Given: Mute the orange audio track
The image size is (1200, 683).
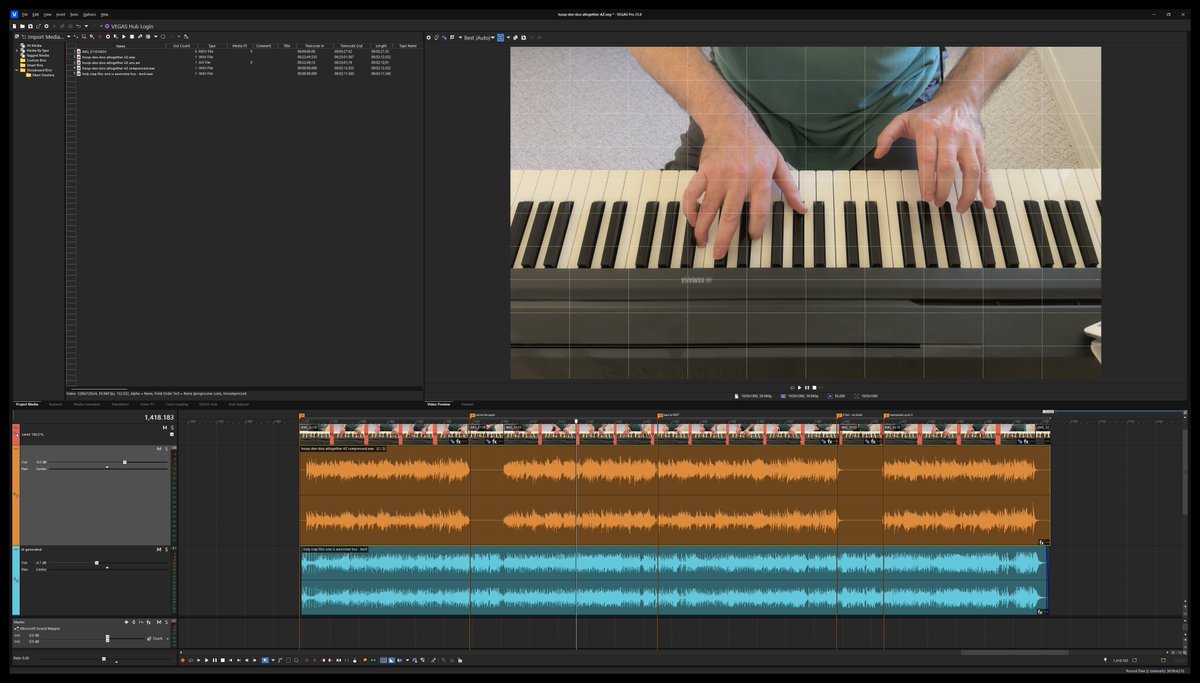Looking at the screenshot, I should pyautogui.click(x=159, y=449).
